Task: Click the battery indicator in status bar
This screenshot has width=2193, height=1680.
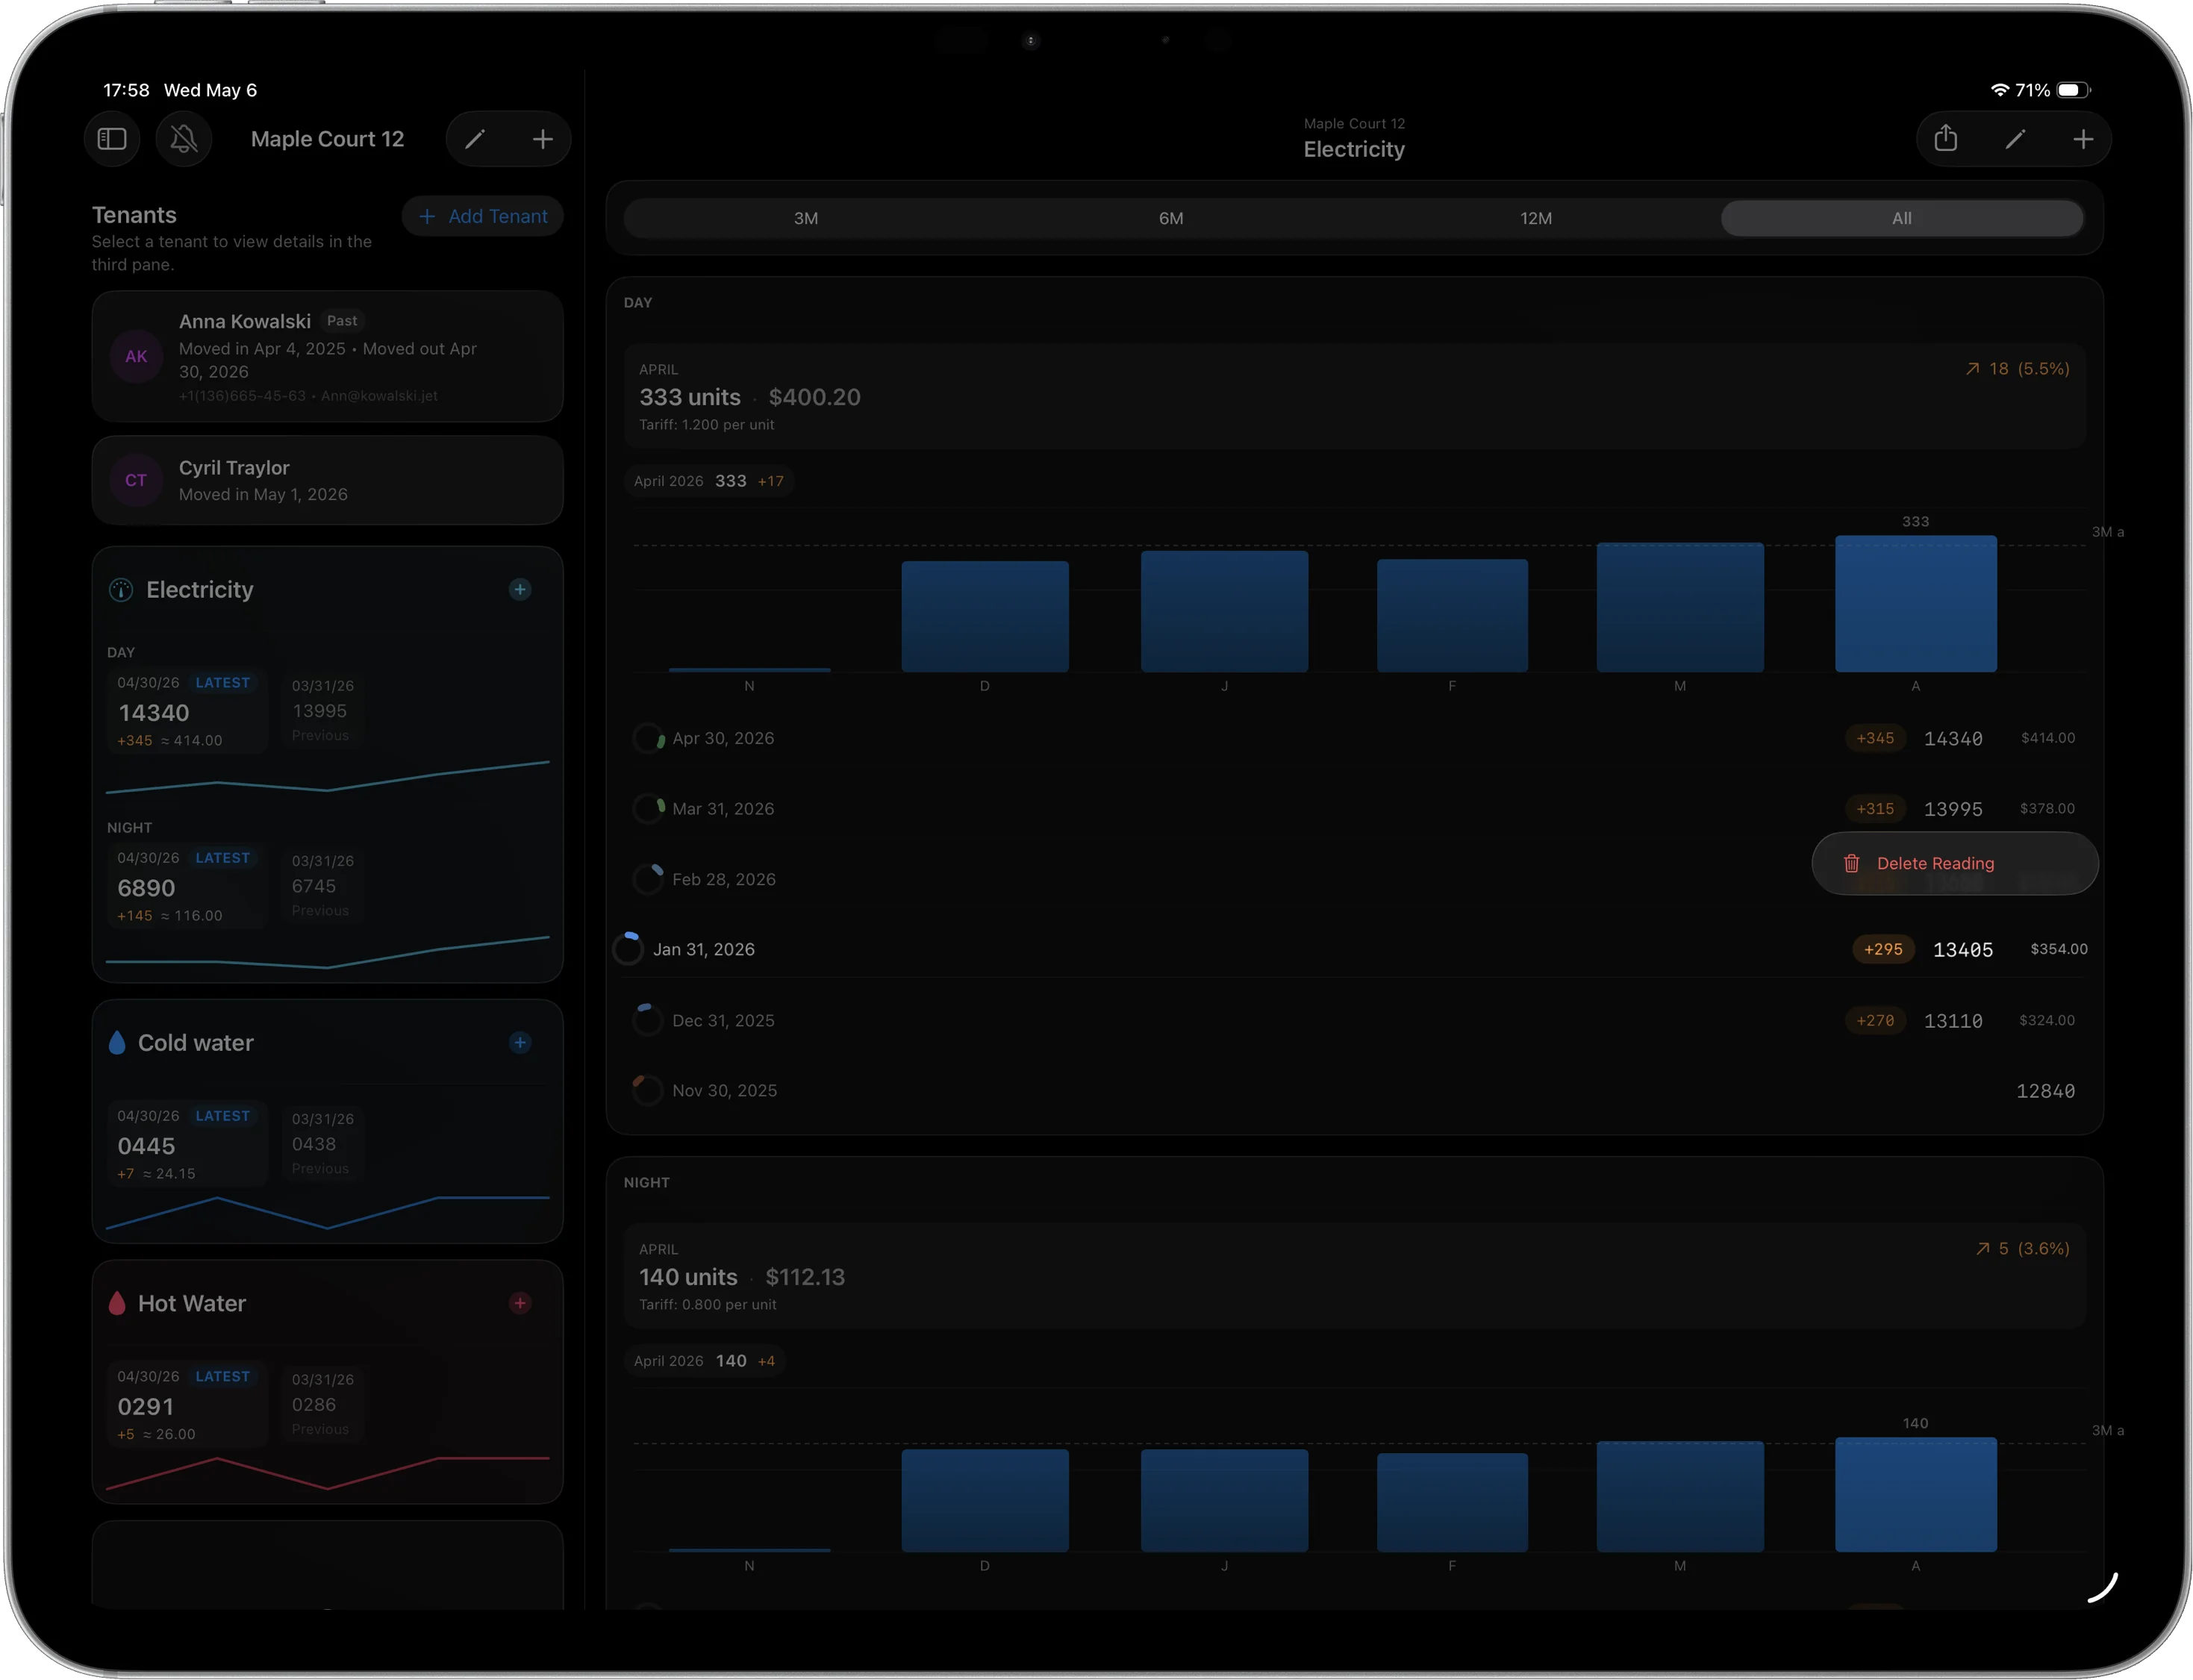Action: 2073,90
